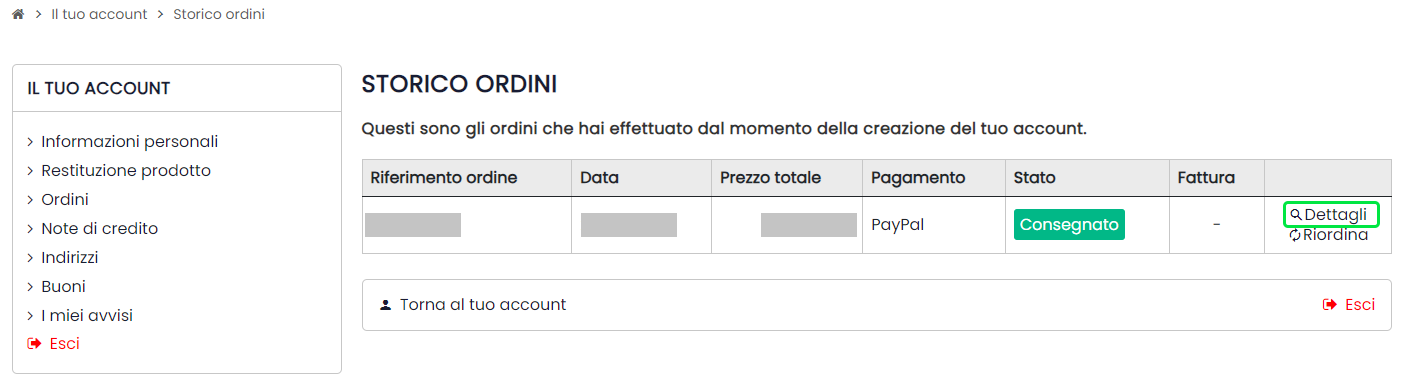
Task: Select Storico ordini breadcrumb item
Action: point(219,15)
